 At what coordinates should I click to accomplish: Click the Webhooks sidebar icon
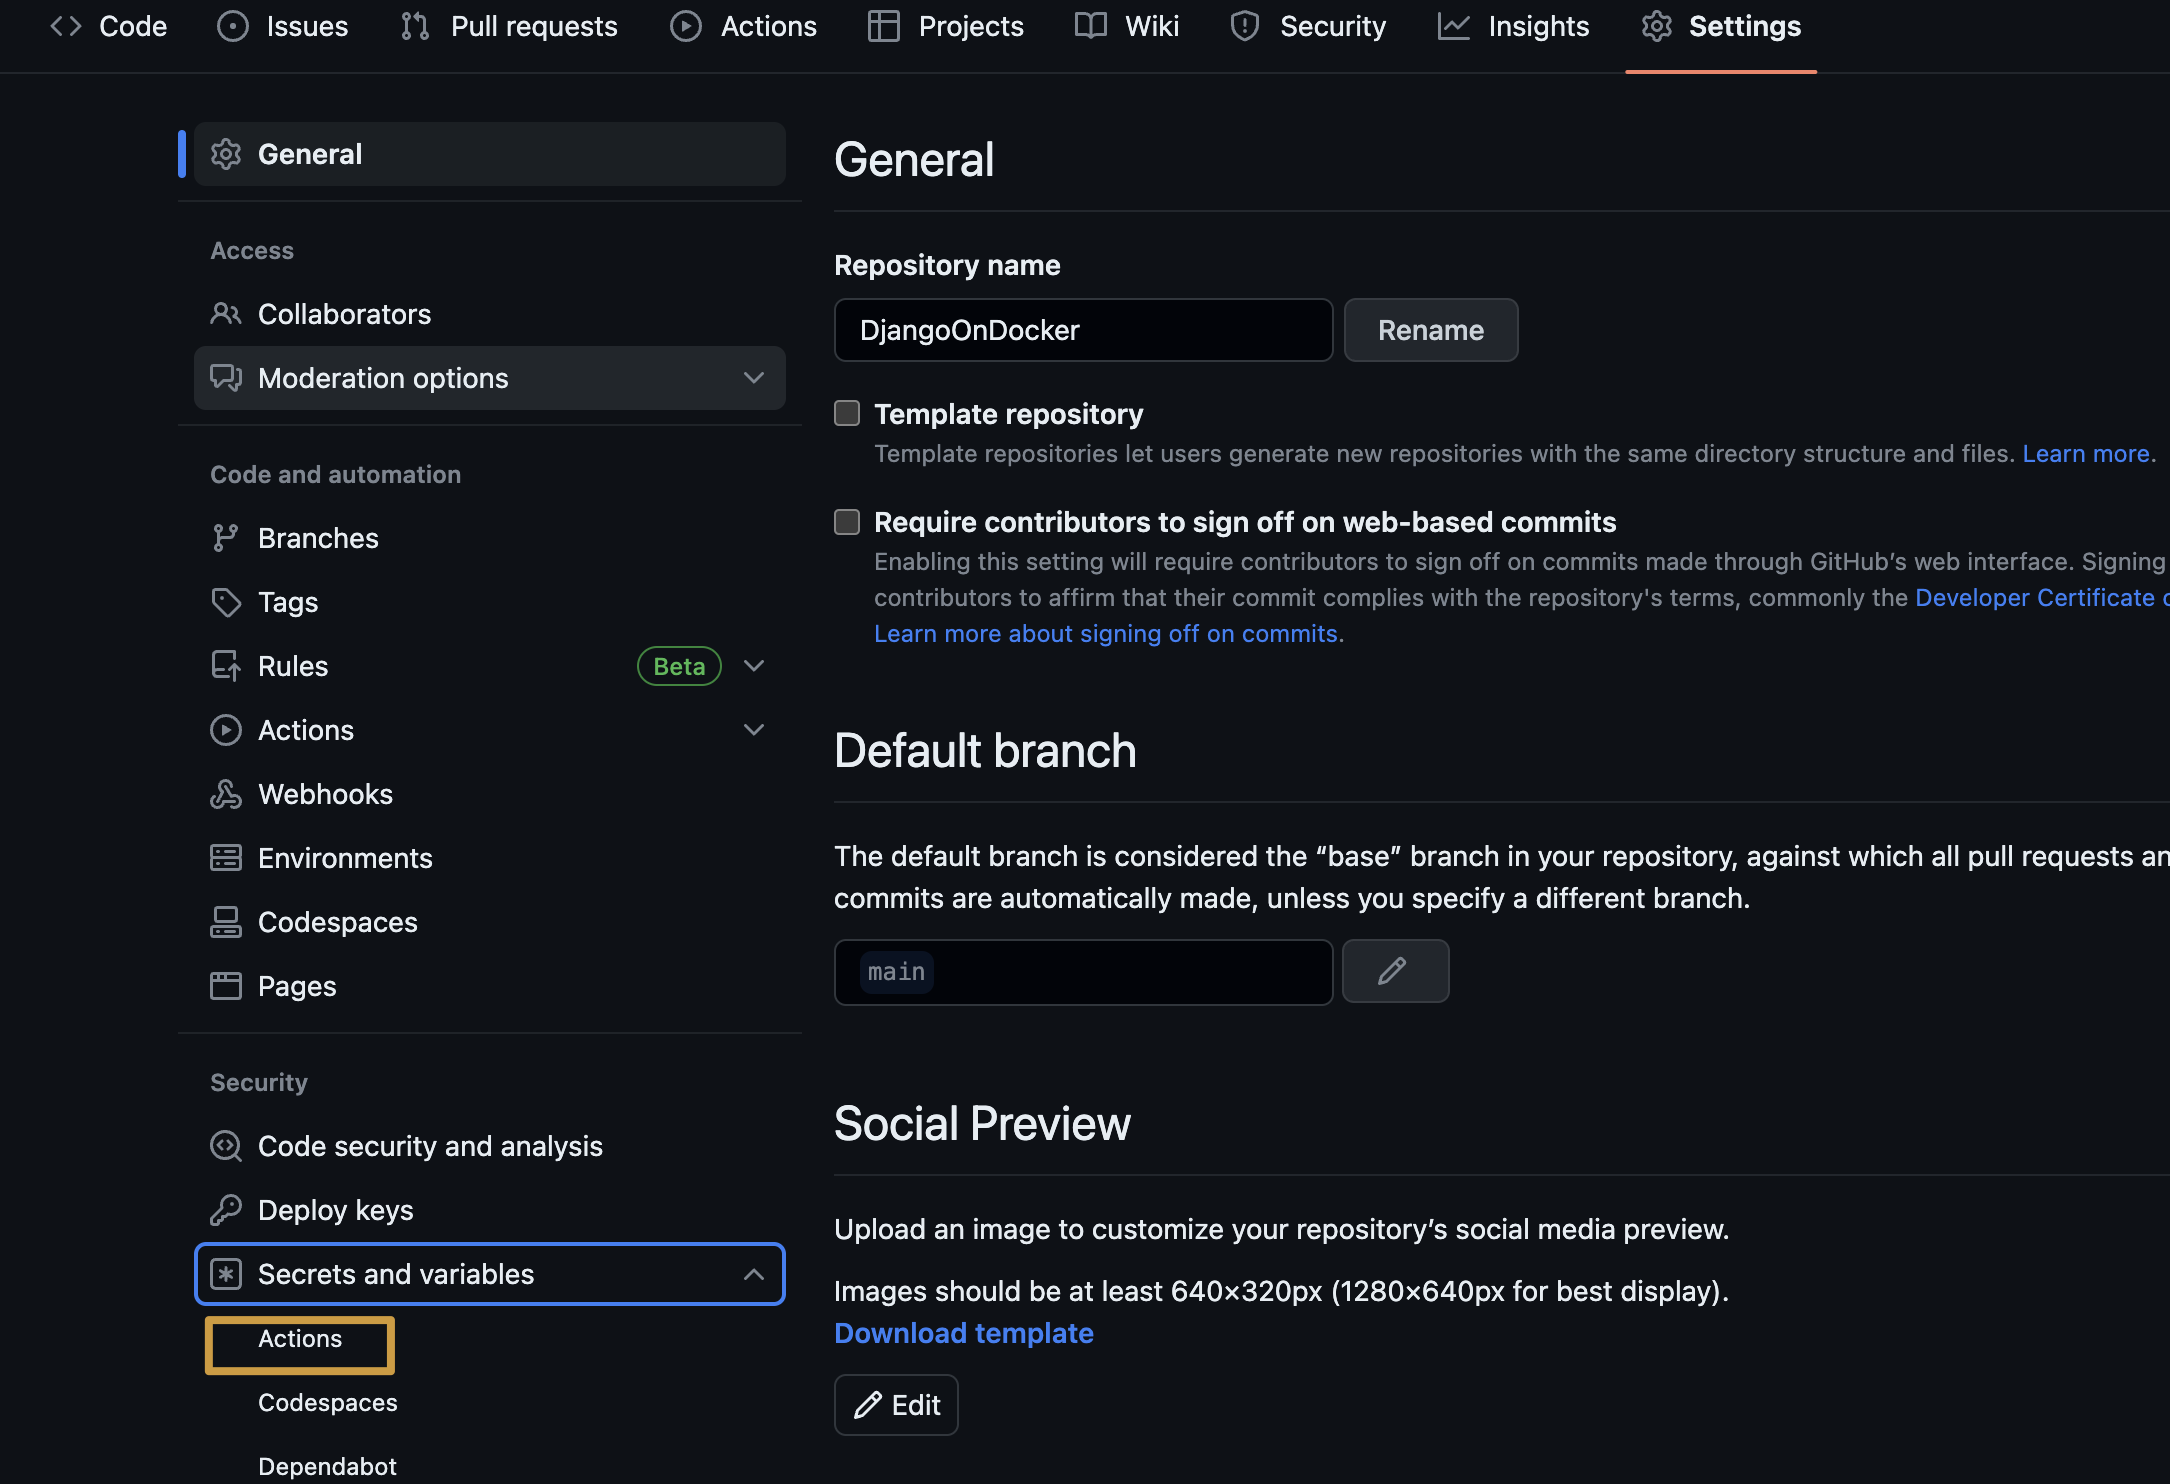[x=226, y=794]
